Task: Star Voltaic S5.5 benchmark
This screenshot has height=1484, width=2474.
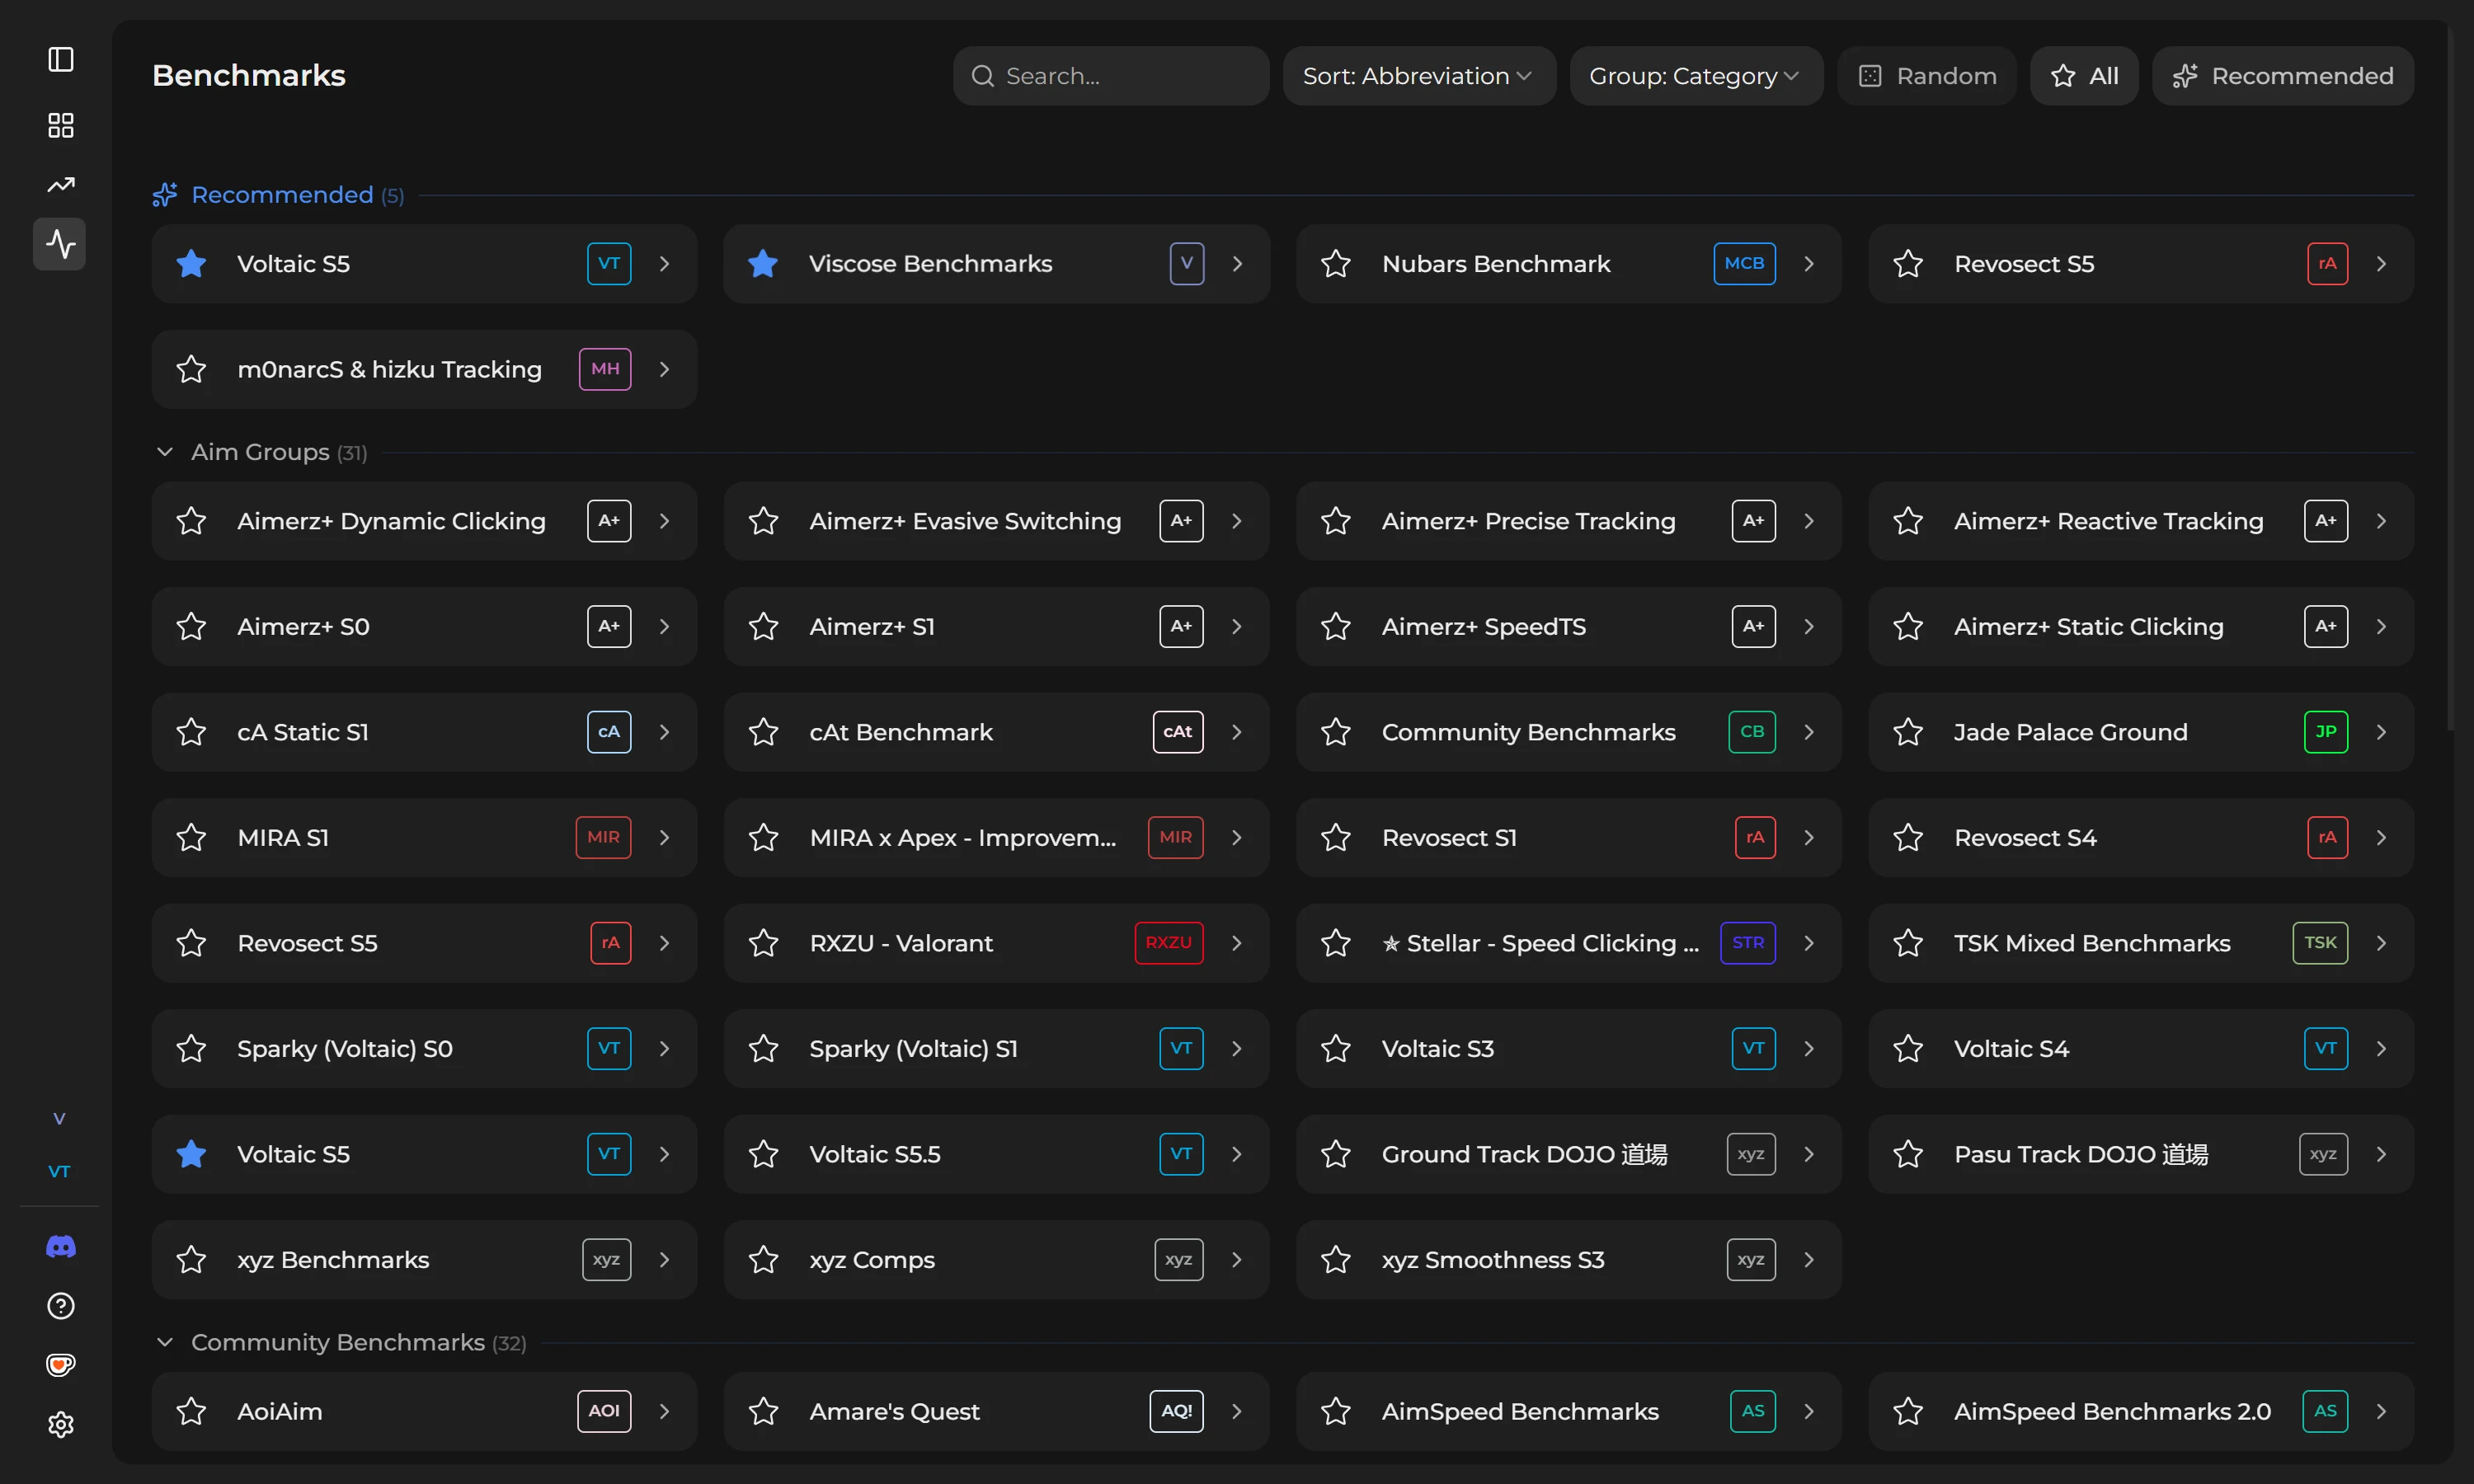Action: pos(763,1154)
